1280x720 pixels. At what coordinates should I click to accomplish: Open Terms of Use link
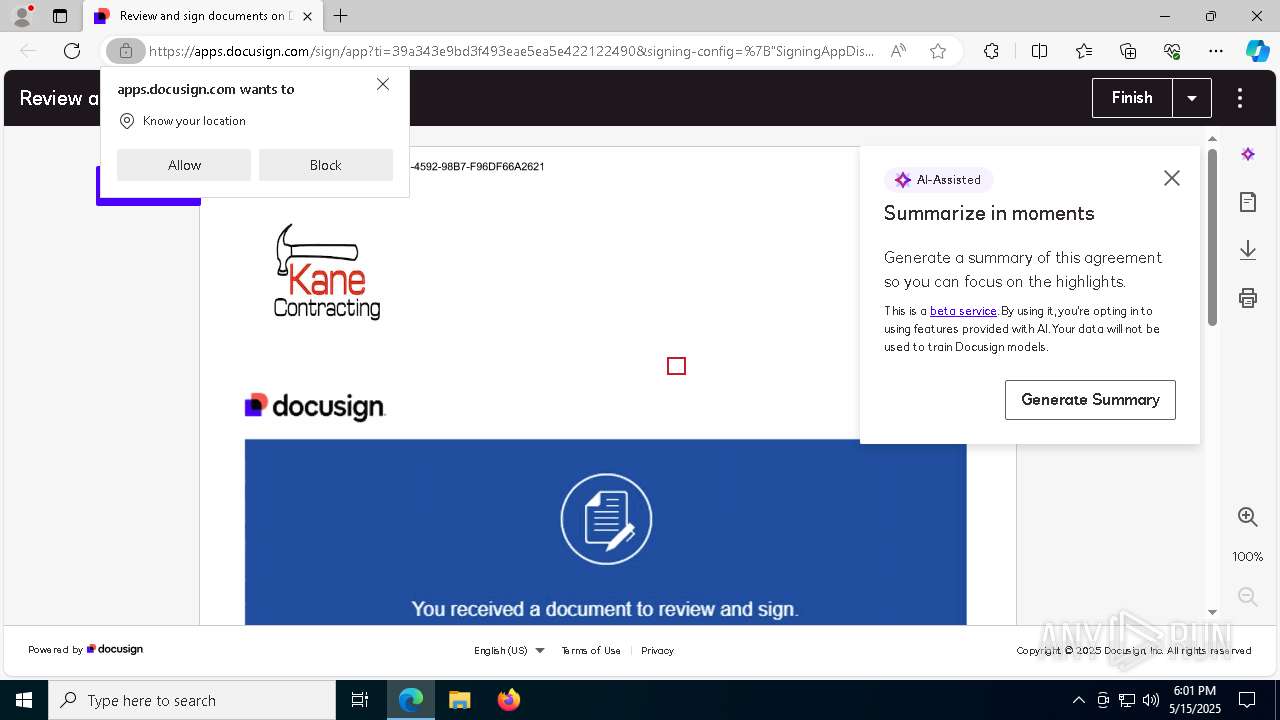(591, 650)
